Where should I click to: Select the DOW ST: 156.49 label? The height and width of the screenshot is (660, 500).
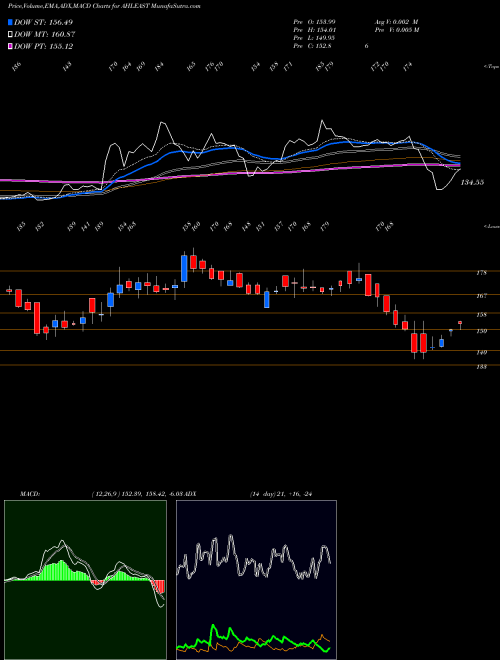click(44, 22)
